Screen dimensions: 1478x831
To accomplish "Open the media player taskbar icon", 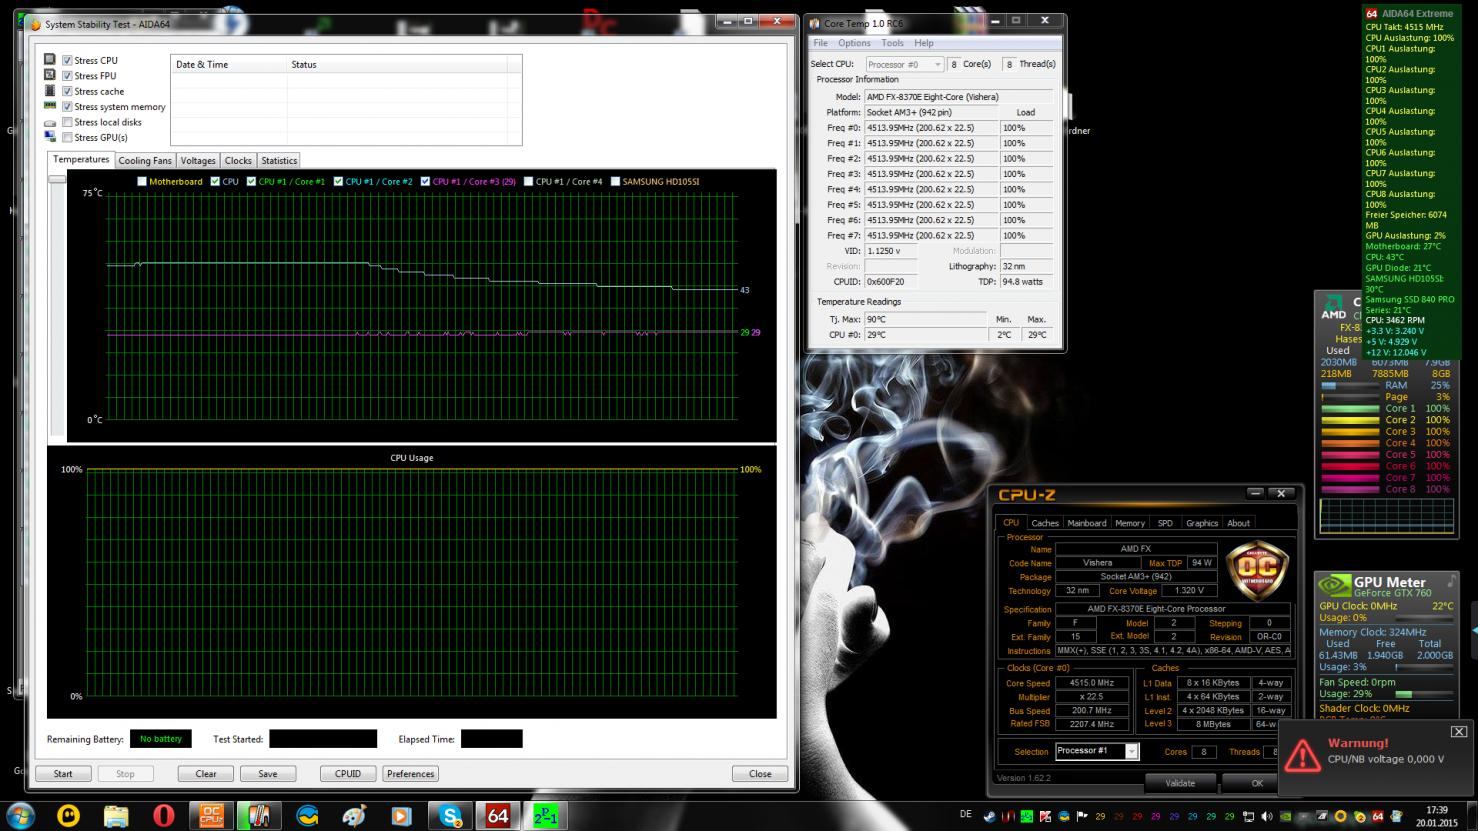I will click(401, 816).
